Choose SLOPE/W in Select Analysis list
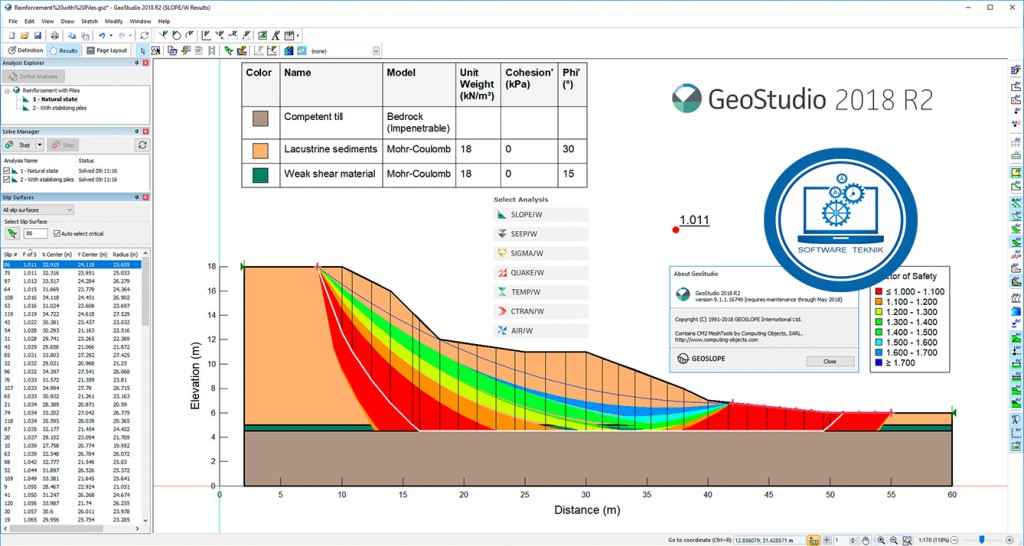Screen dimensions: 1024x546 pyautogui.click(x=541, y=215)
